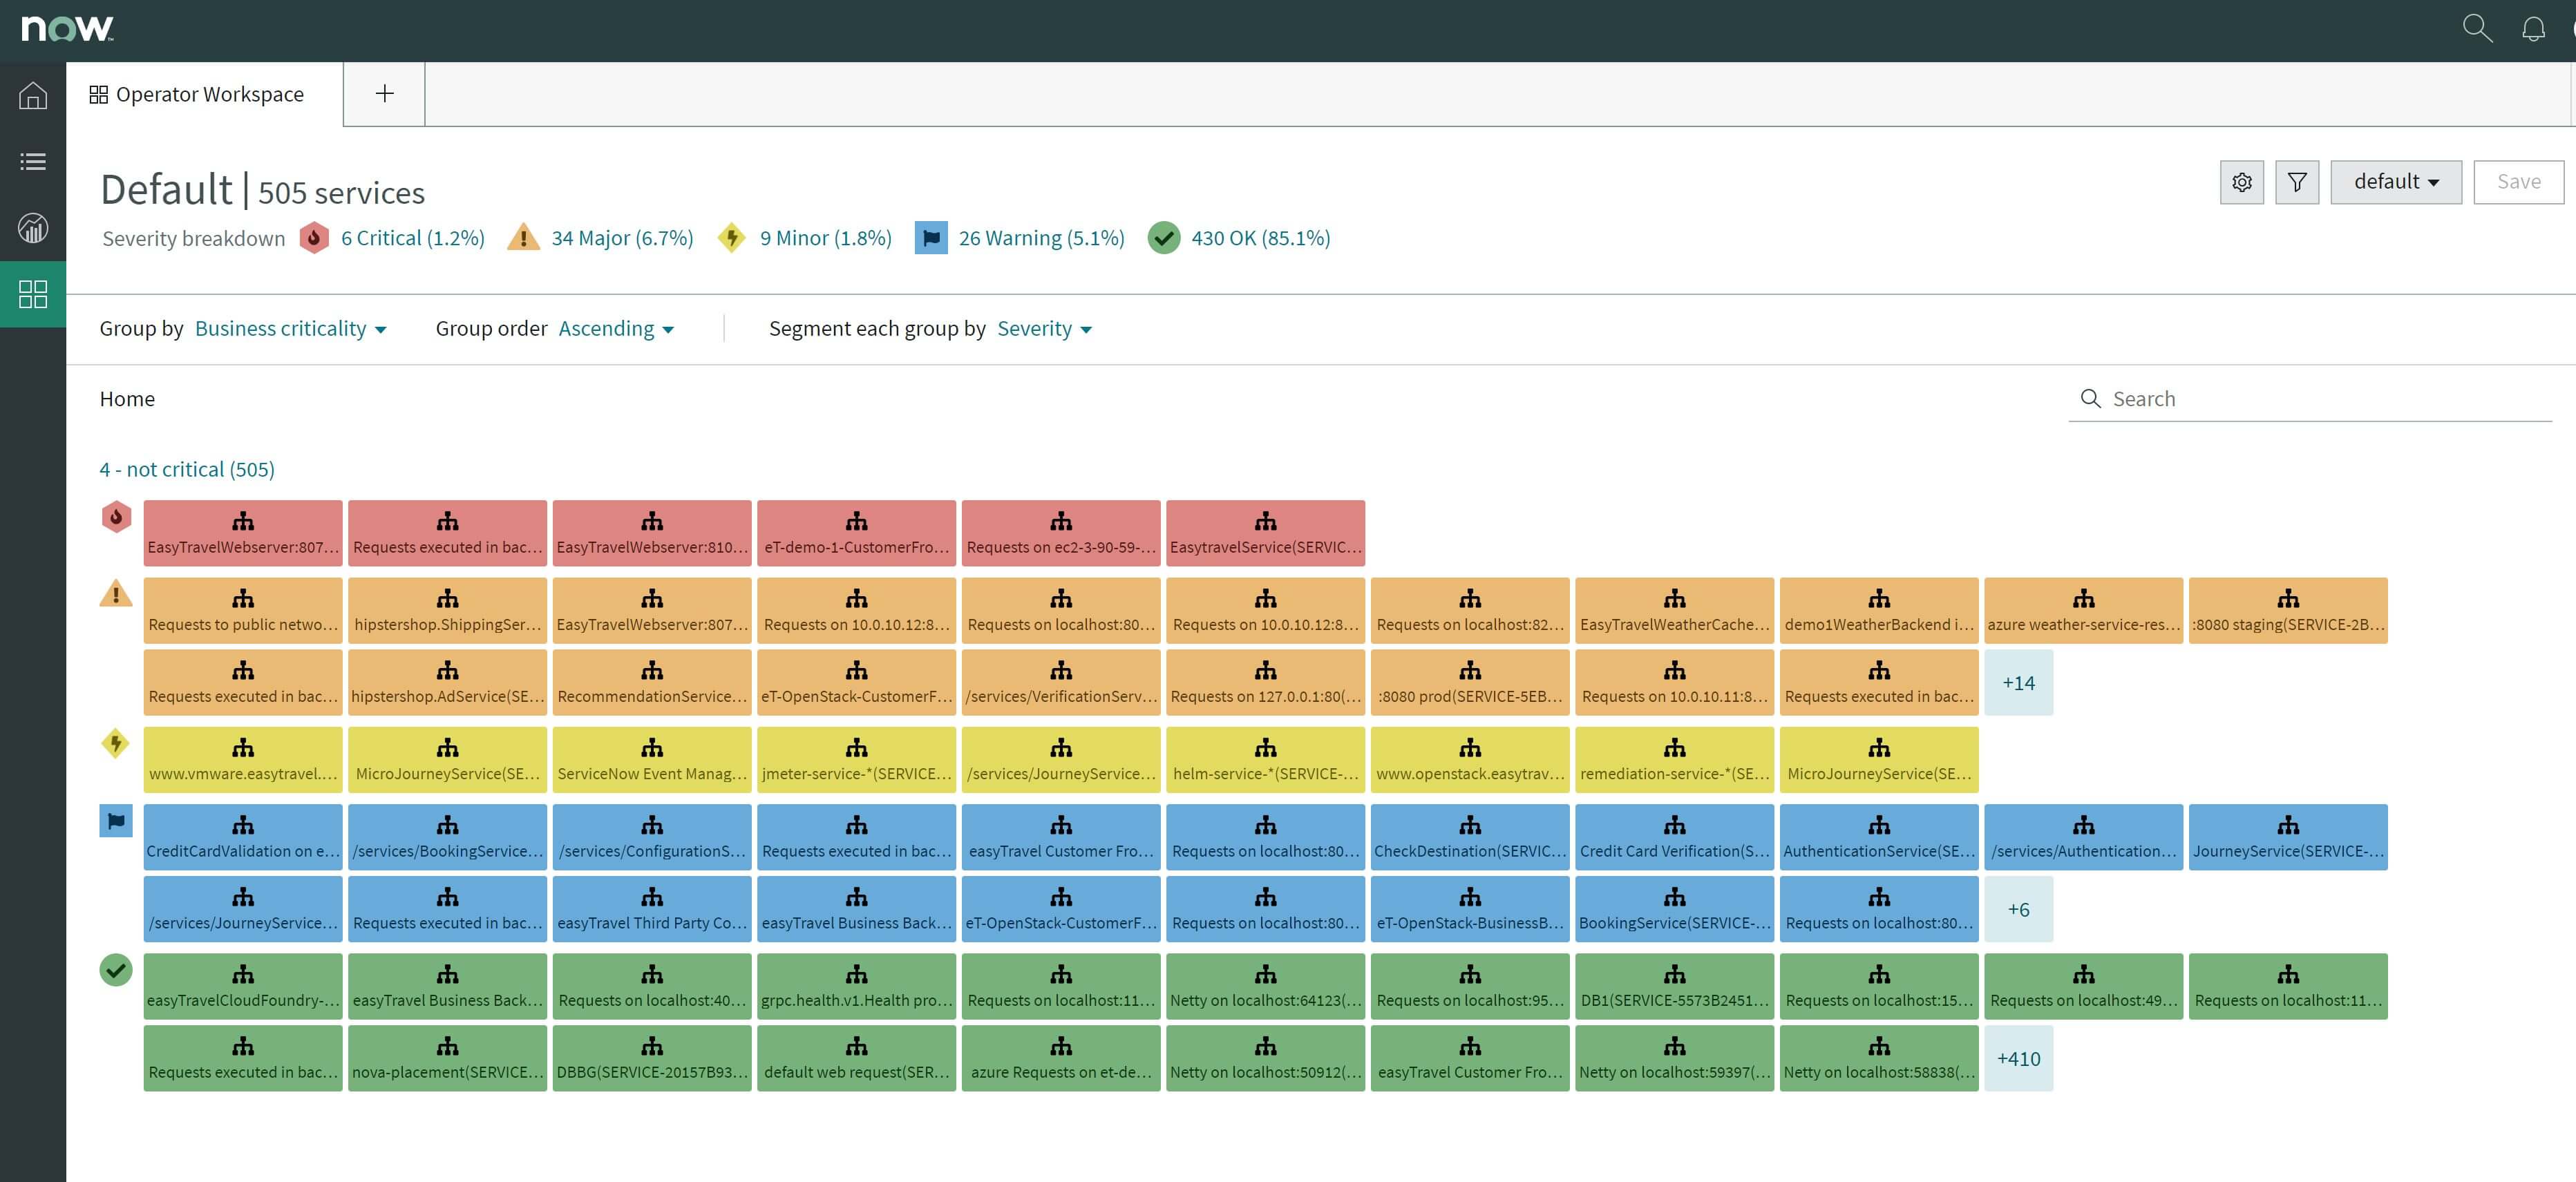2576x1182 pixels.
Task: Click the ServiceNow logo
Action: (x=67, y=29)
